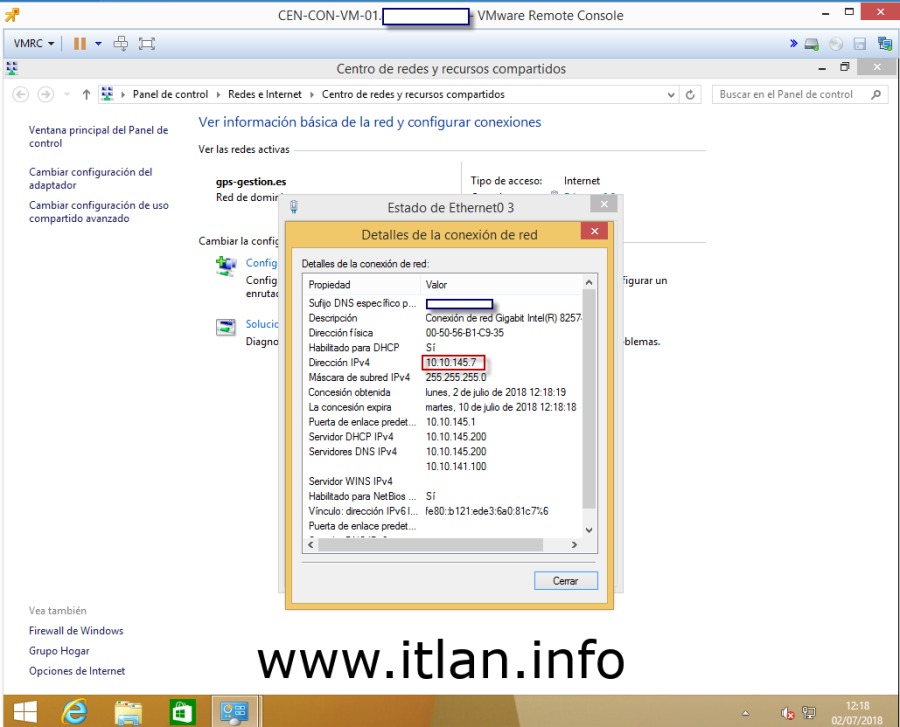Open Windows Store from the taskbar
This screenshot has width=900, height=727.
pyautogui.click(x=183, y=711)
